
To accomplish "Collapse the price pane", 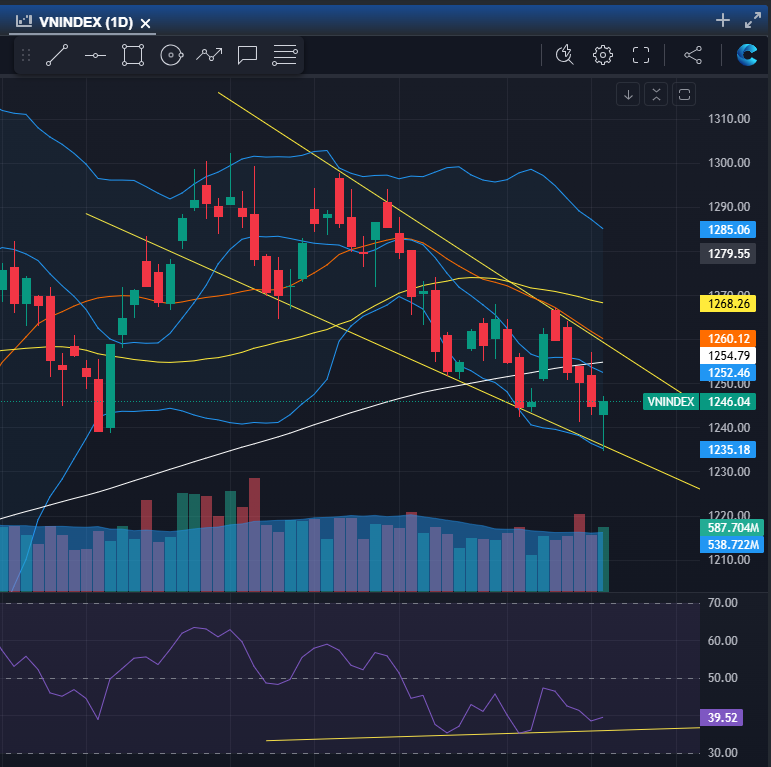I will (x=656, y=95).
